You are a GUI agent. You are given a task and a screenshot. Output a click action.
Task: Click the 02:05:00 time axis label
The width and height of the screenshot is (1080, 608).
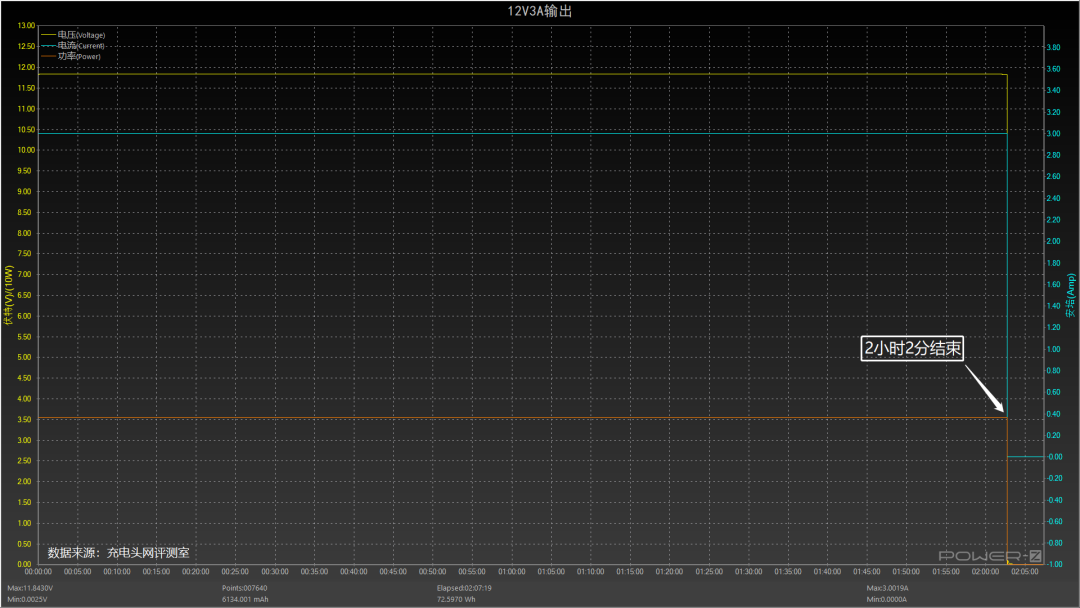coord(1025,572)
